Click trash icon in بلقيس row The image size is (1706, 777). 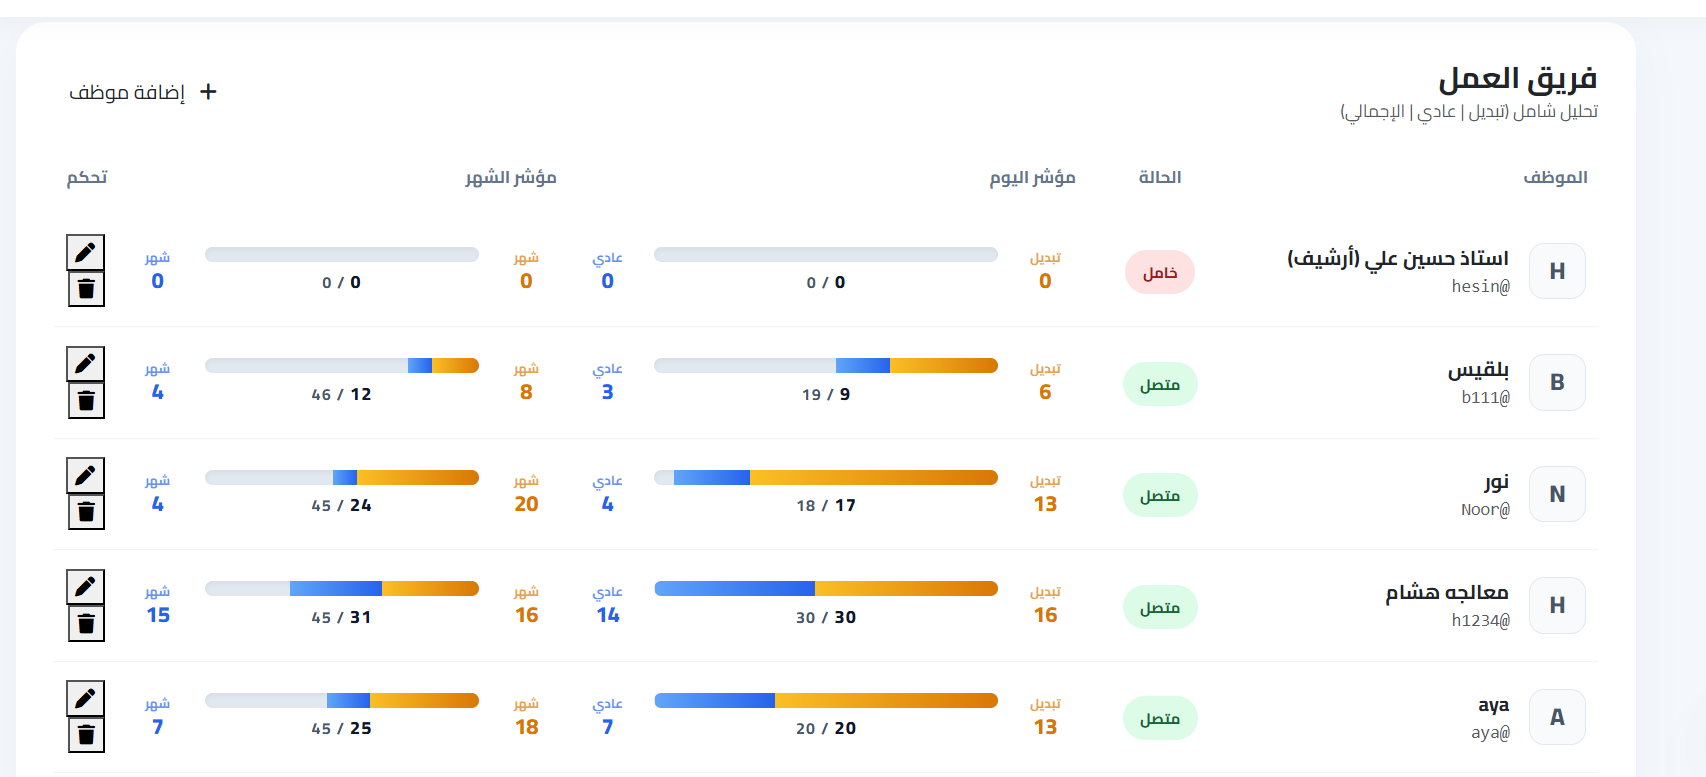pos(86,400)
